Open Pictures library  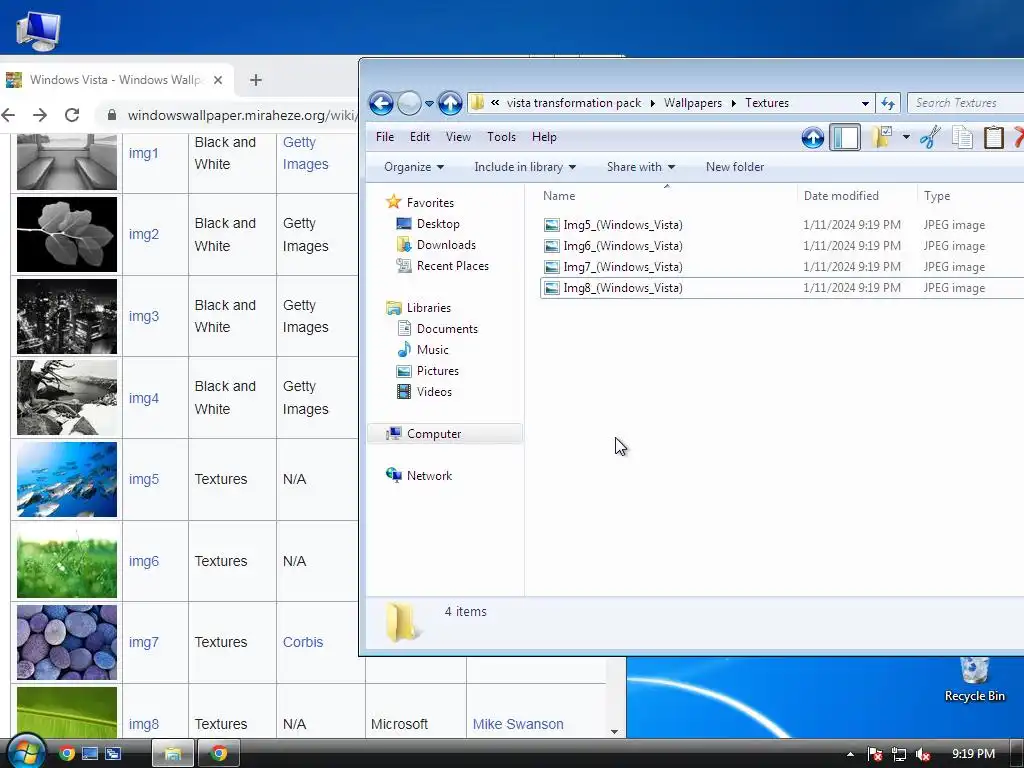click(x=438, y=370)
